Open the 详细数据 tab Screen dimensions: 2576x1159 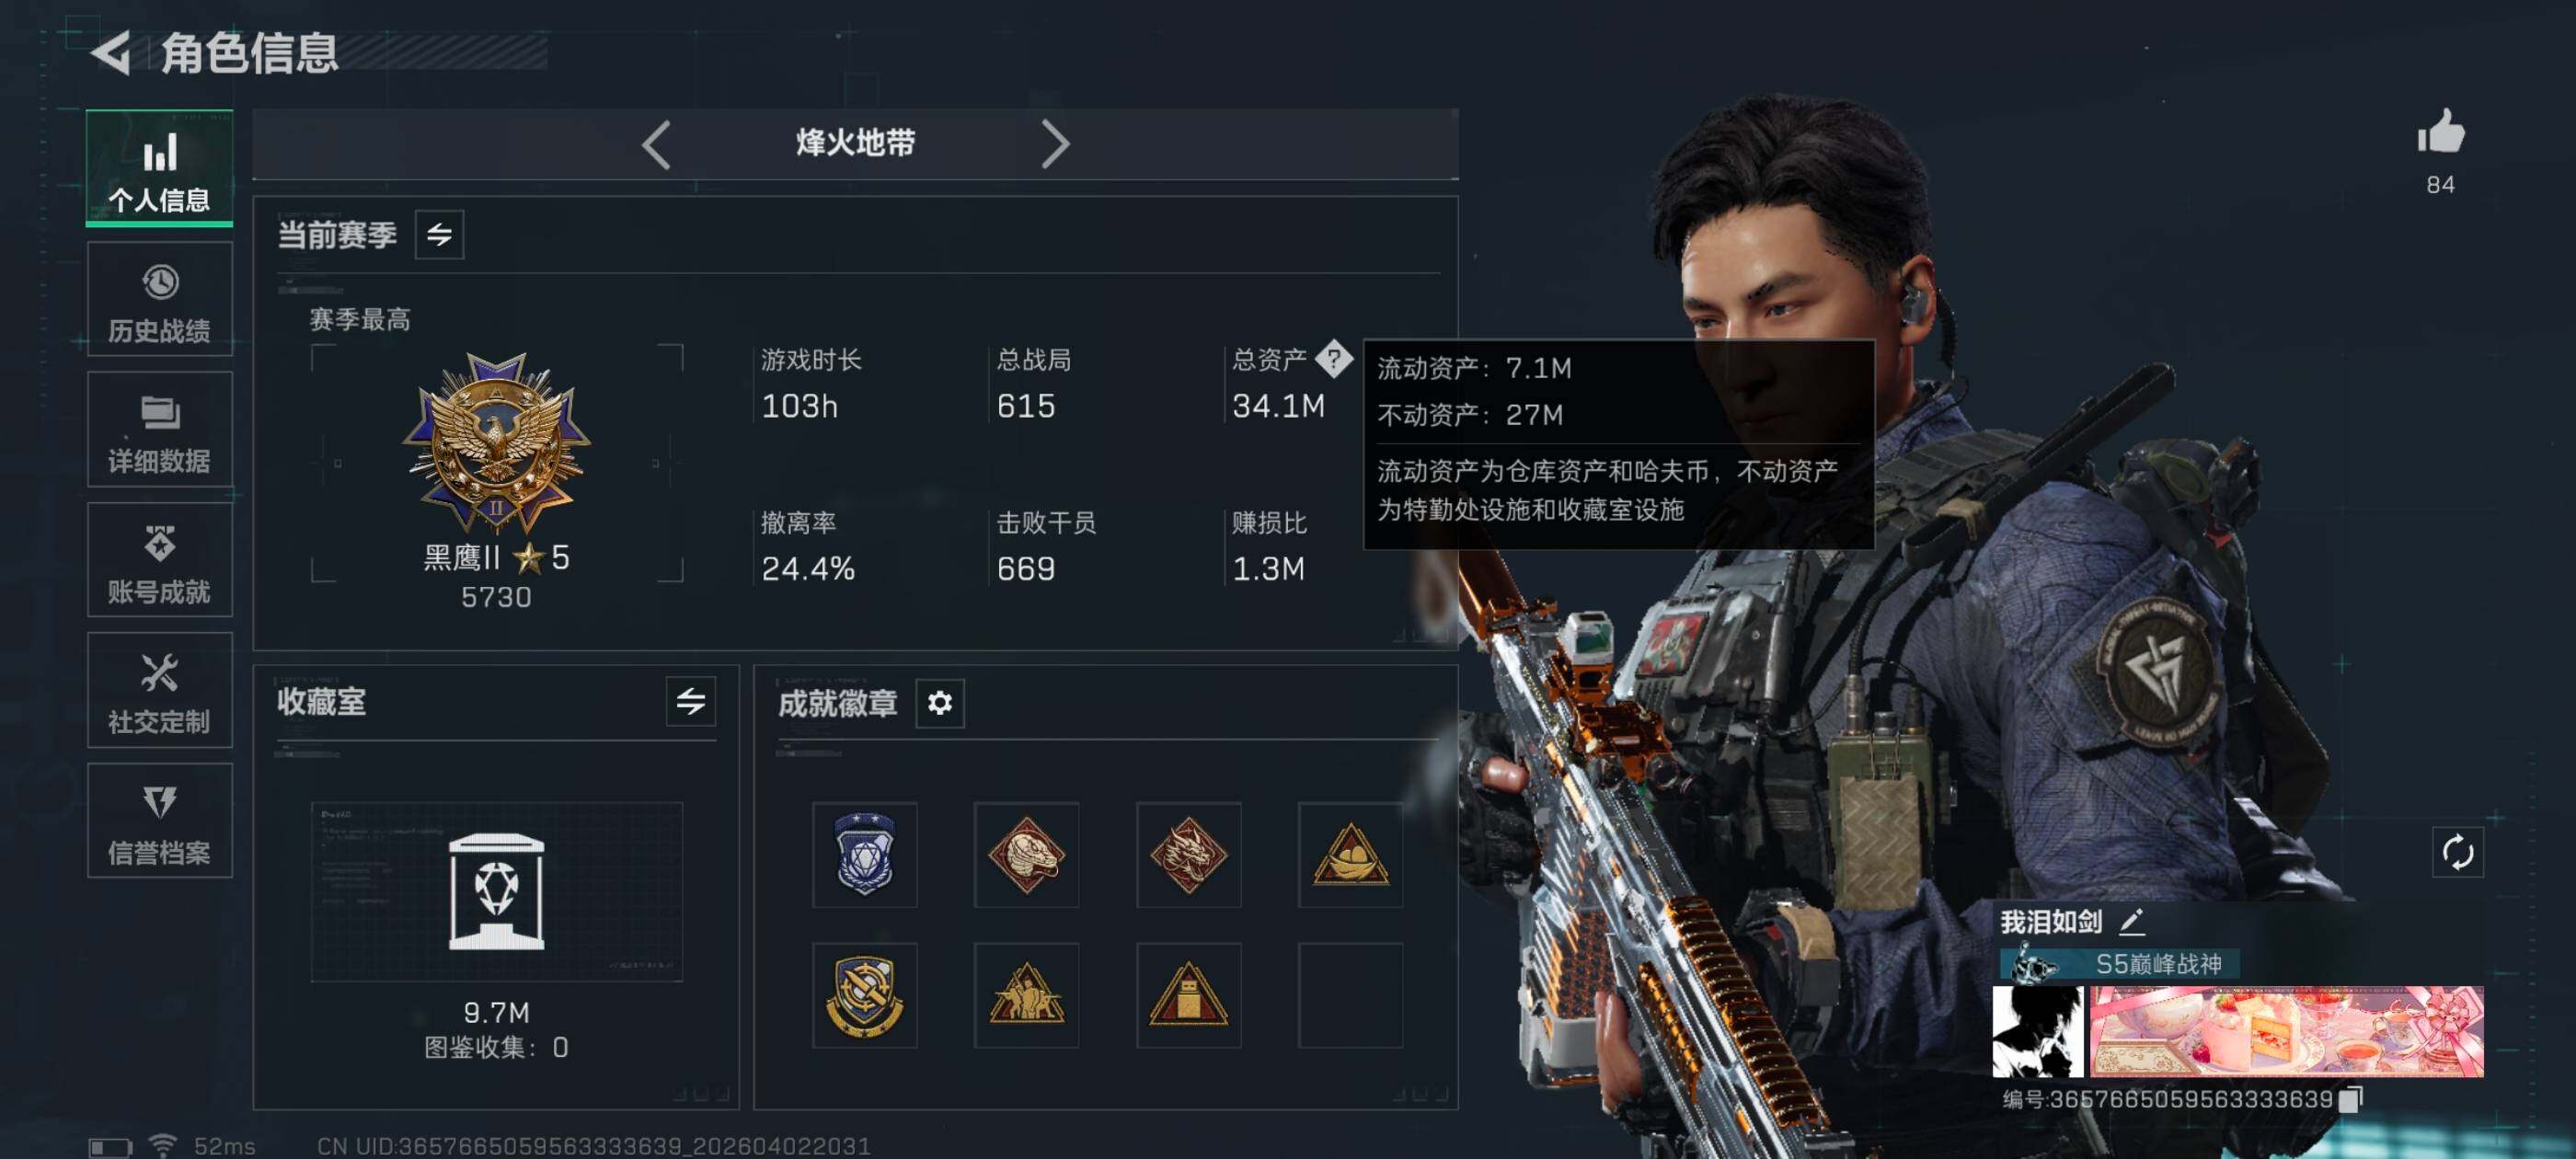[160, 429]
